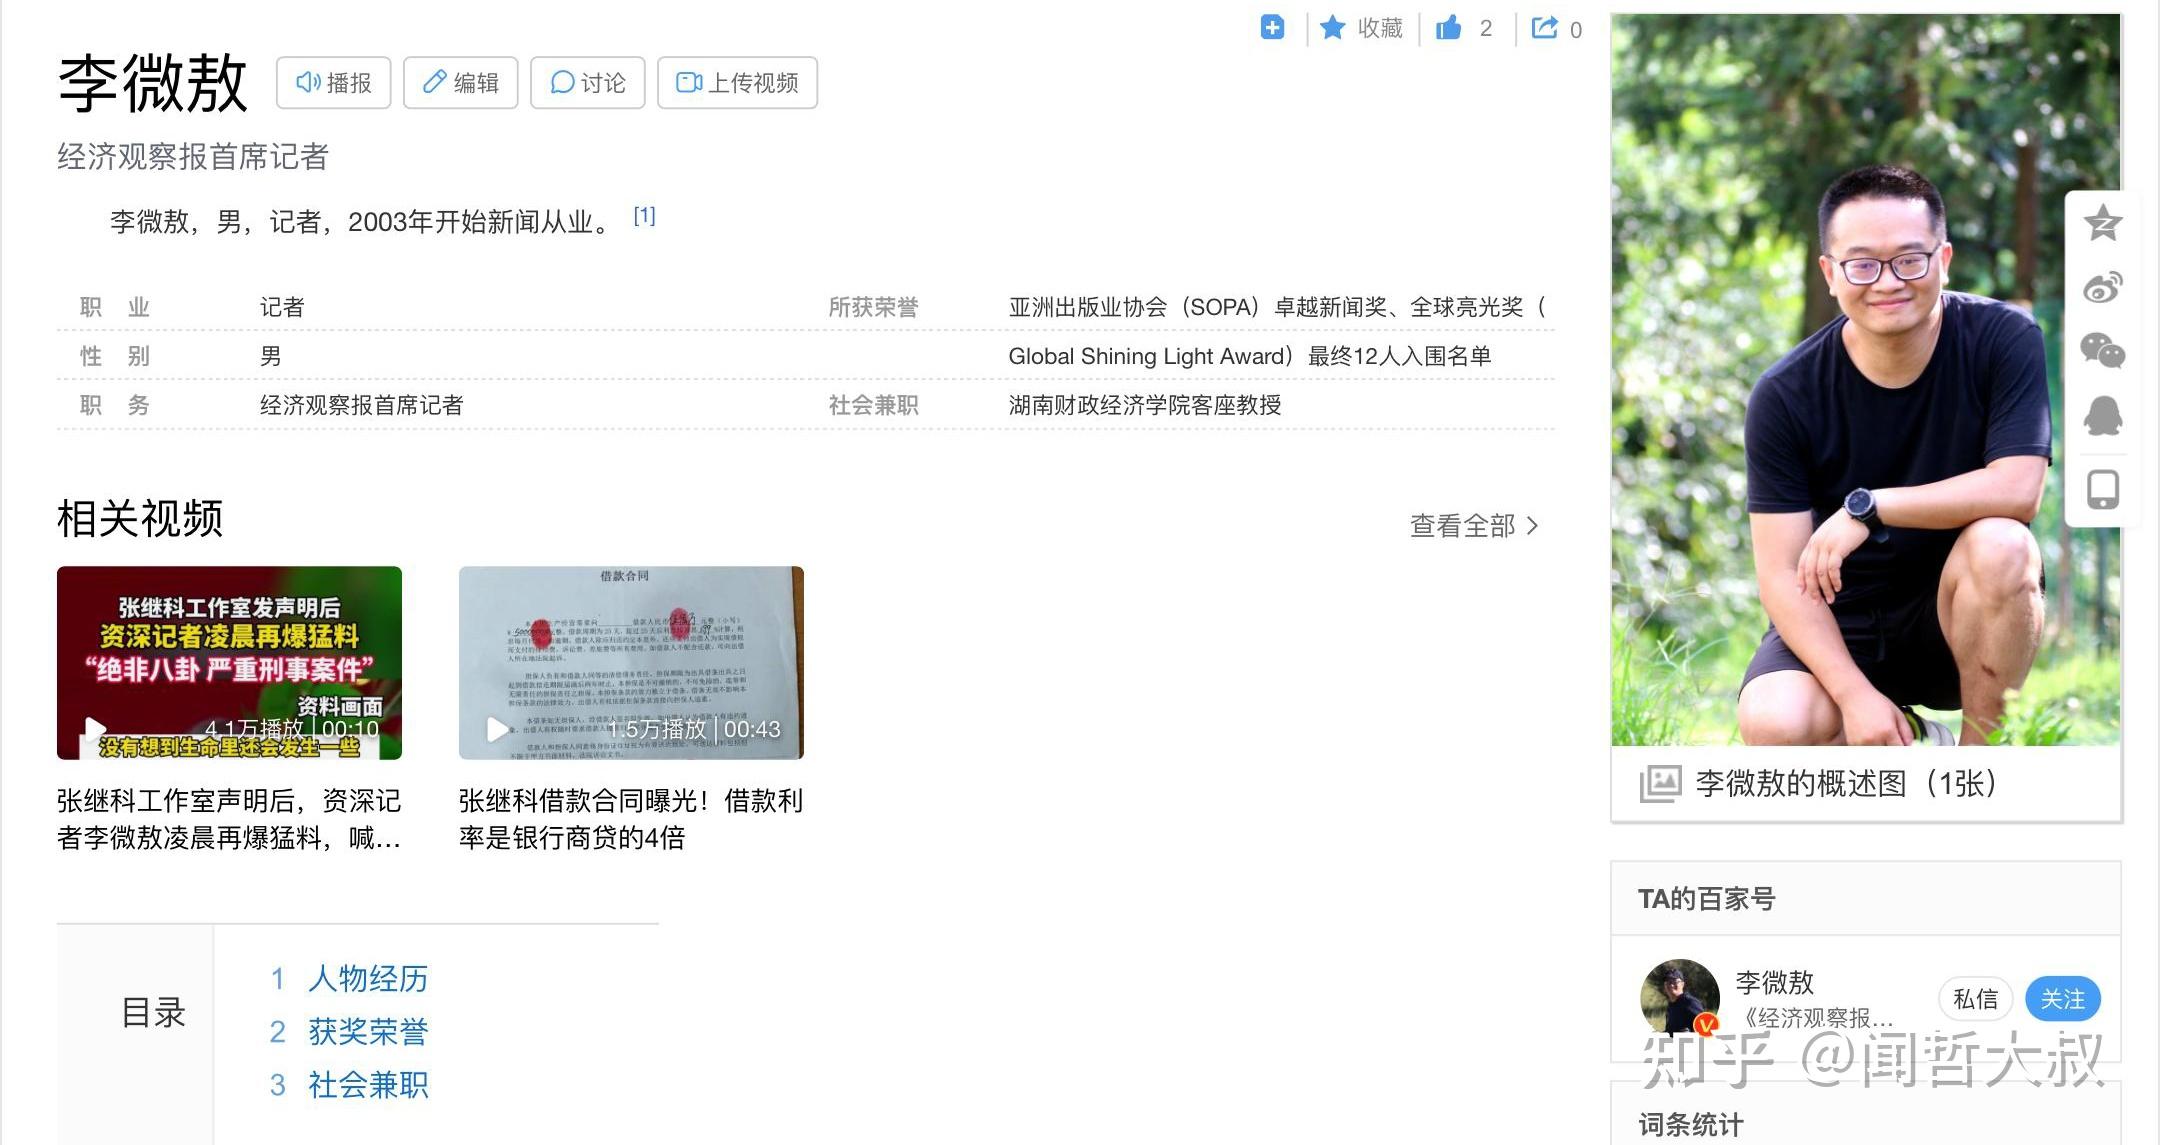The image size is (2160, 1145).
Task: Click the 目录 label
Action: pyautogui.click(x=153, y=1013)
